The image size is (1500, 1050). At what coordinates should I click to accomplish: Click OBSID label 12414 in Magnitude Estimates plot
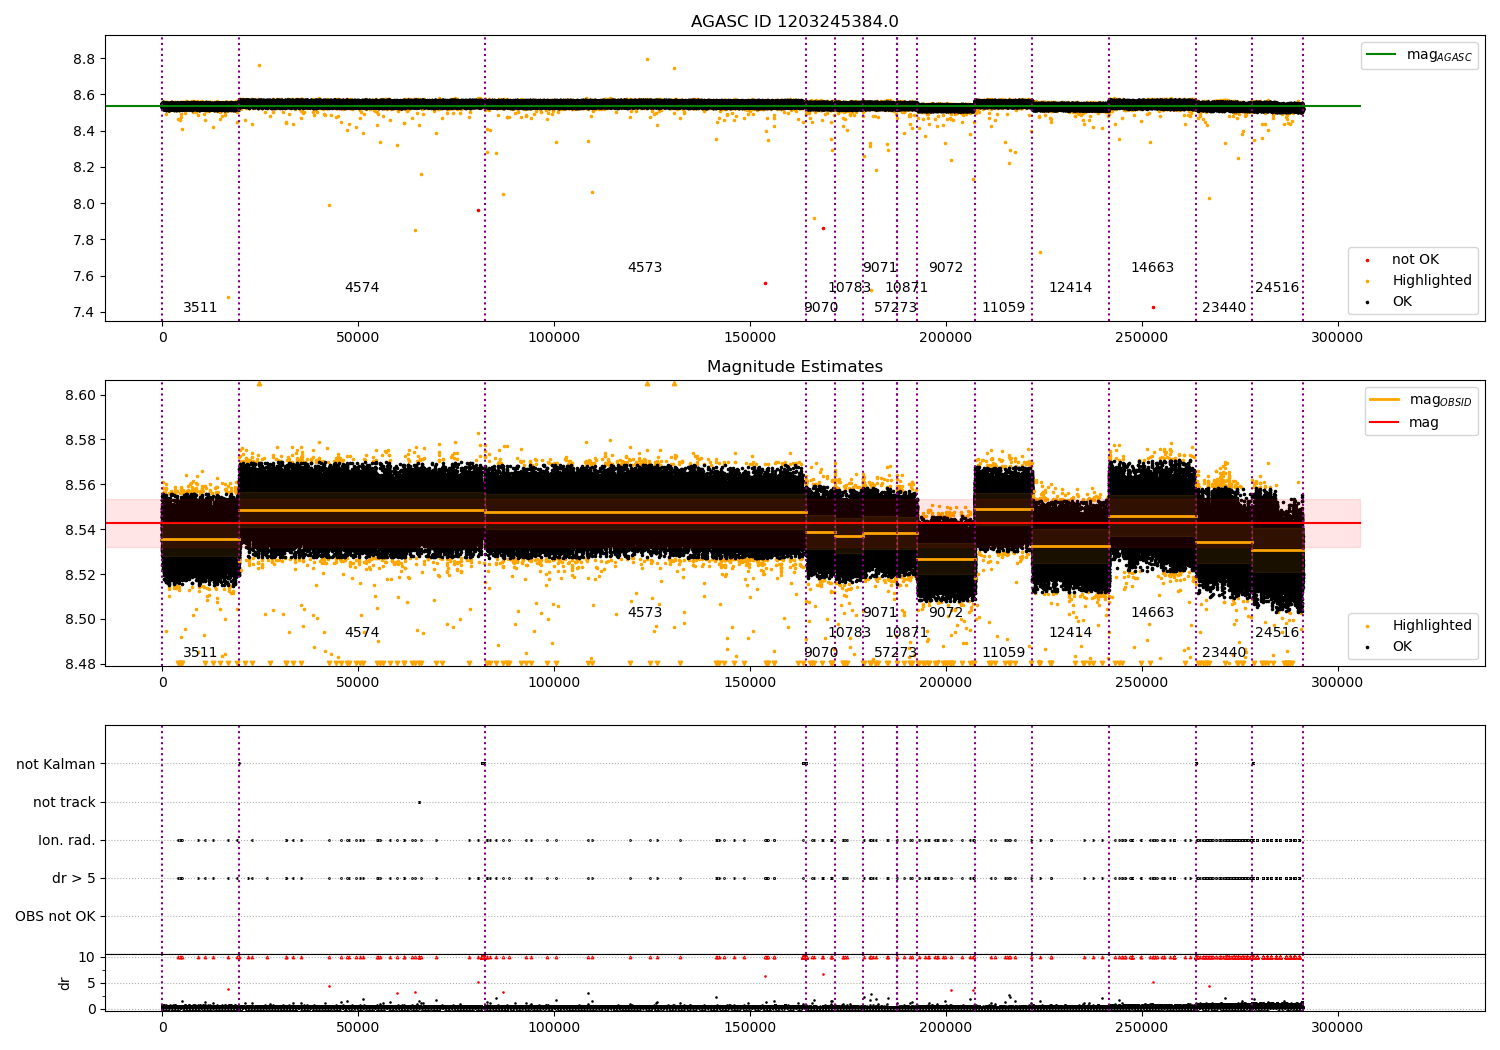[x=1071, y=633]
